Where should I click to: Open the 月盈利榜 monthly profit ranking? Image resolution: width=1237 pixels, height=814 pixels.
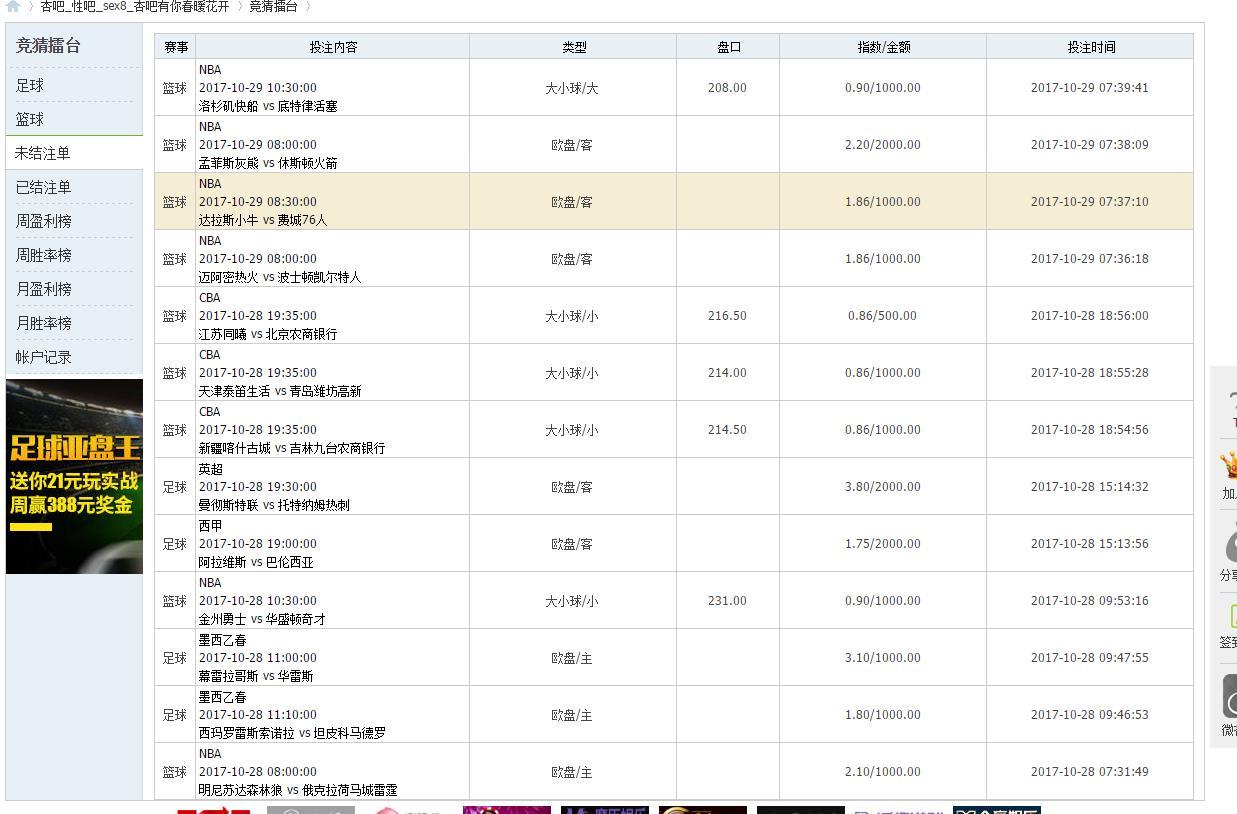tap(43, 289)
